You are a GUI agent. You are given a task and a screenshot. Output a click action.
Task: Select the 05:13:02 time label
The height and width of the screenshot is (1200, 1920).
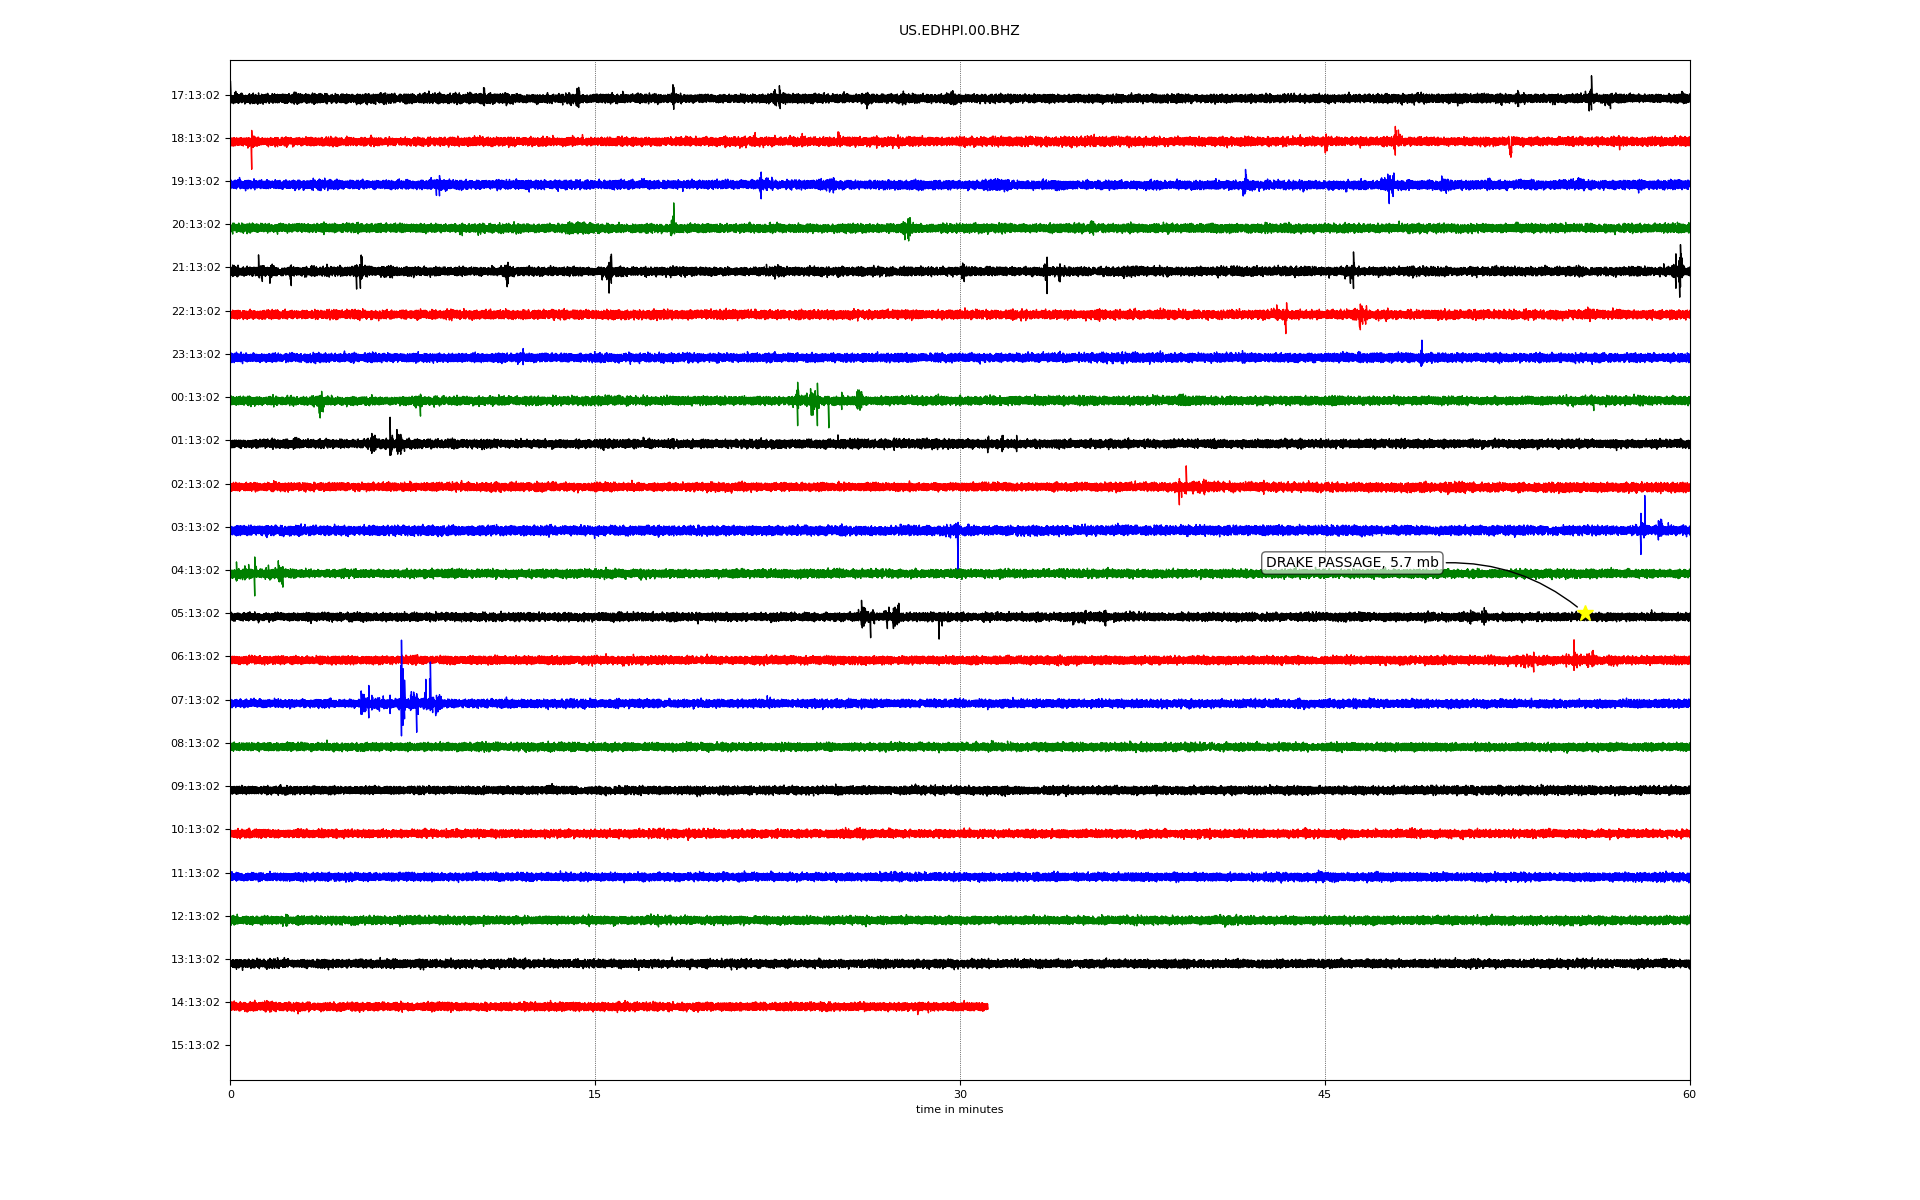(x=195, y=614)
